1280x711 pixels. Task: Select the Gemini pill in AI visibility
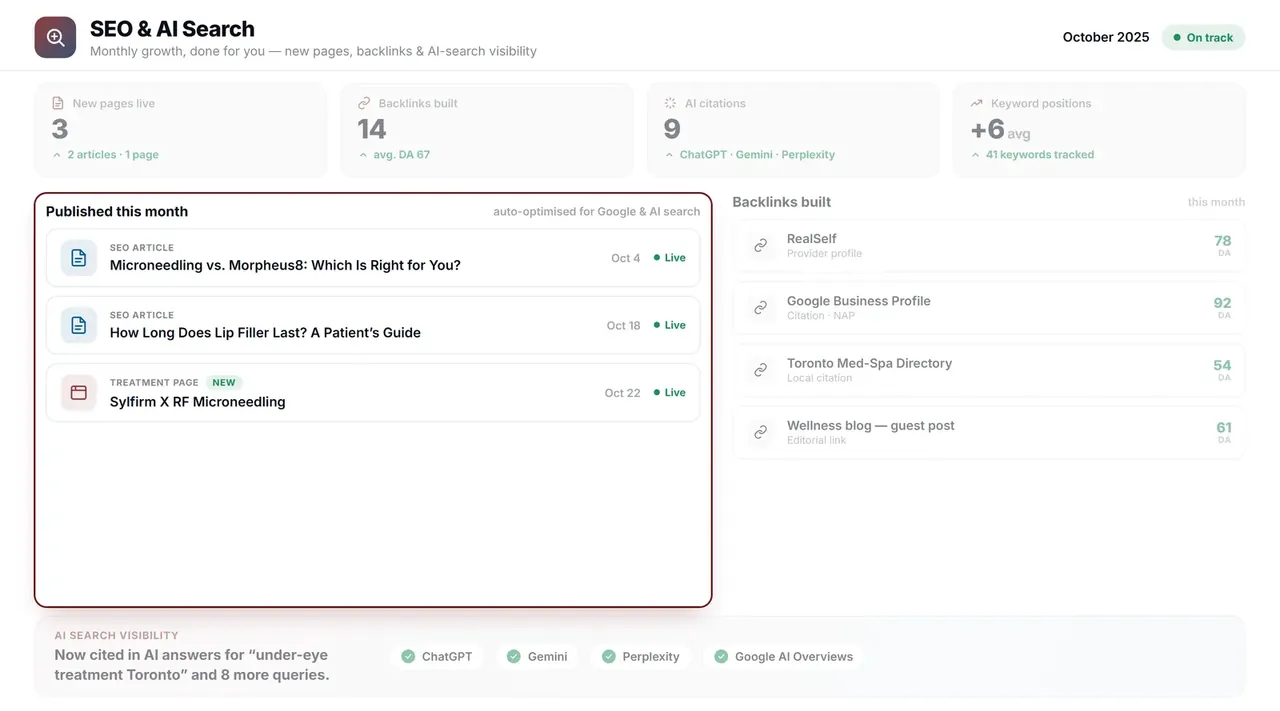coord(537,657)
